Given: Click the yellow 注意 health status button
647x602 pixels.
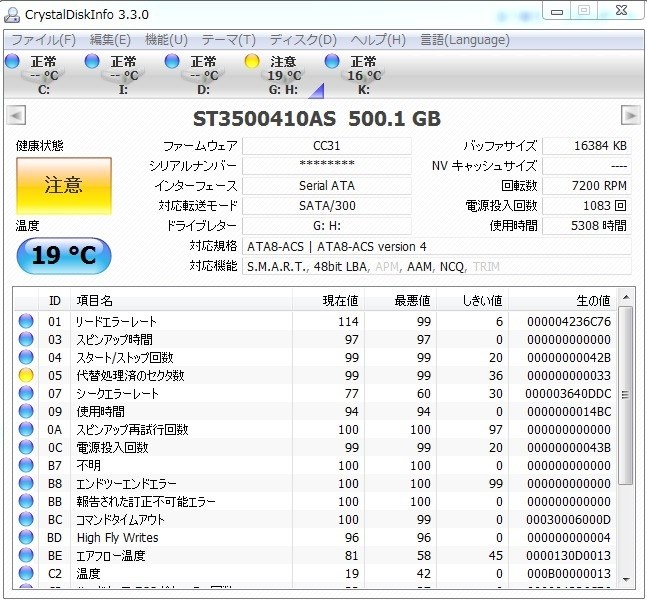Looking at the screenshot, I should click(64, 185).
